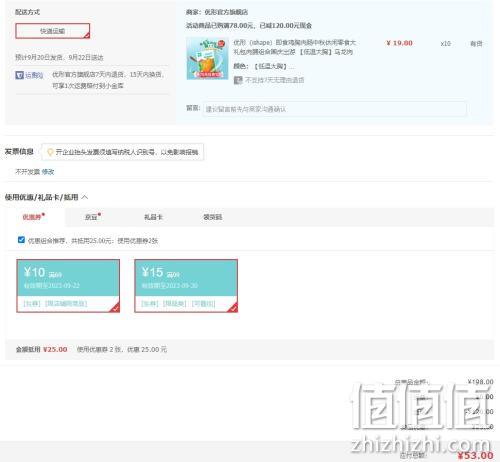
Task: Focus the 留言 message input field
Action: [x=334, y=109]
